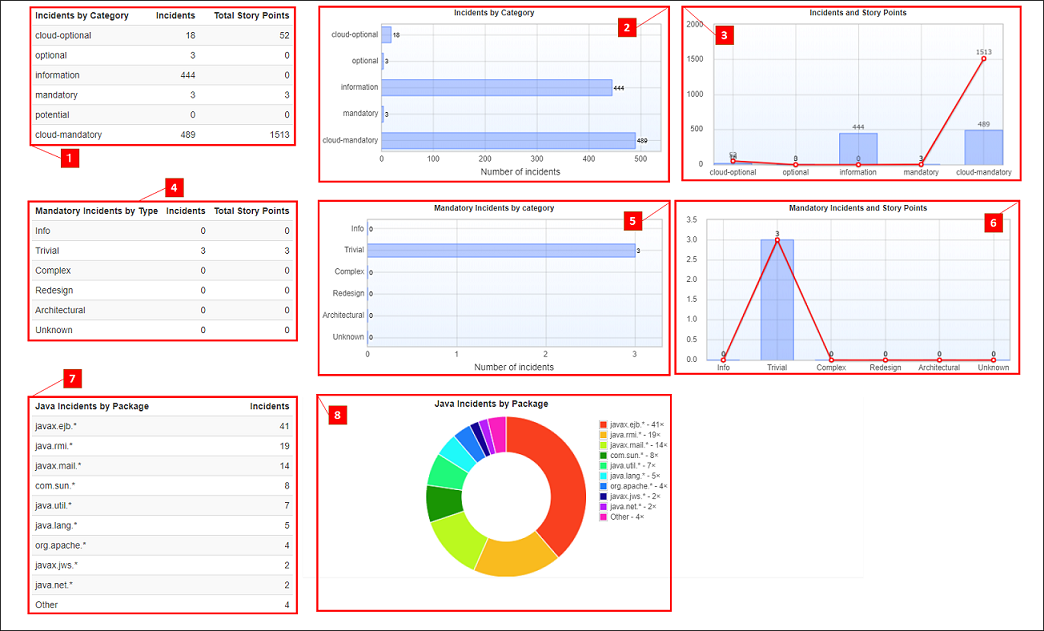Select the red callout badge labeled 7
1044x631 pixels.
72,378
